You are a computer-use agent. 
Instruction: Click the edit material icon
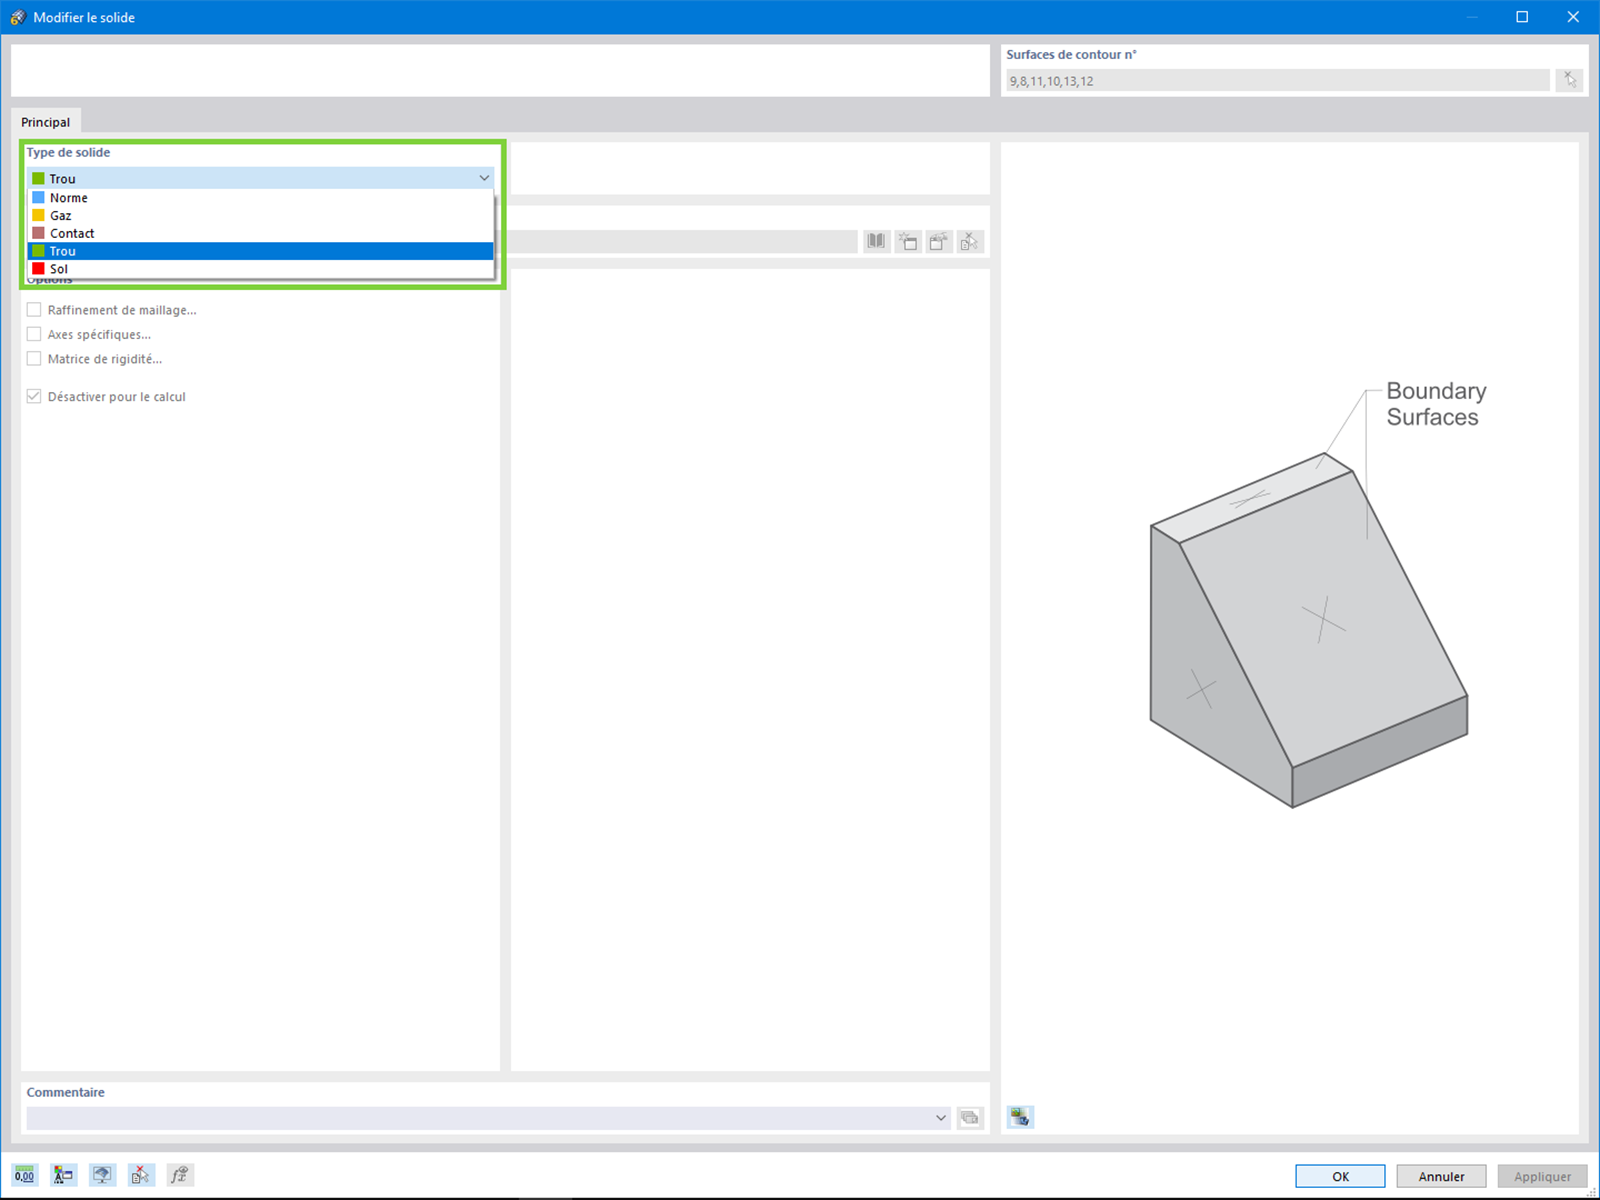click(939, 241)
